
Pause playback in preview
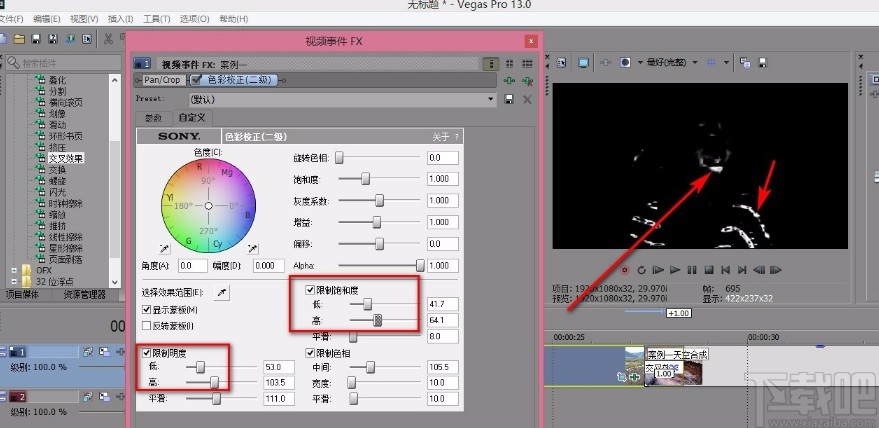pos(692,270)
